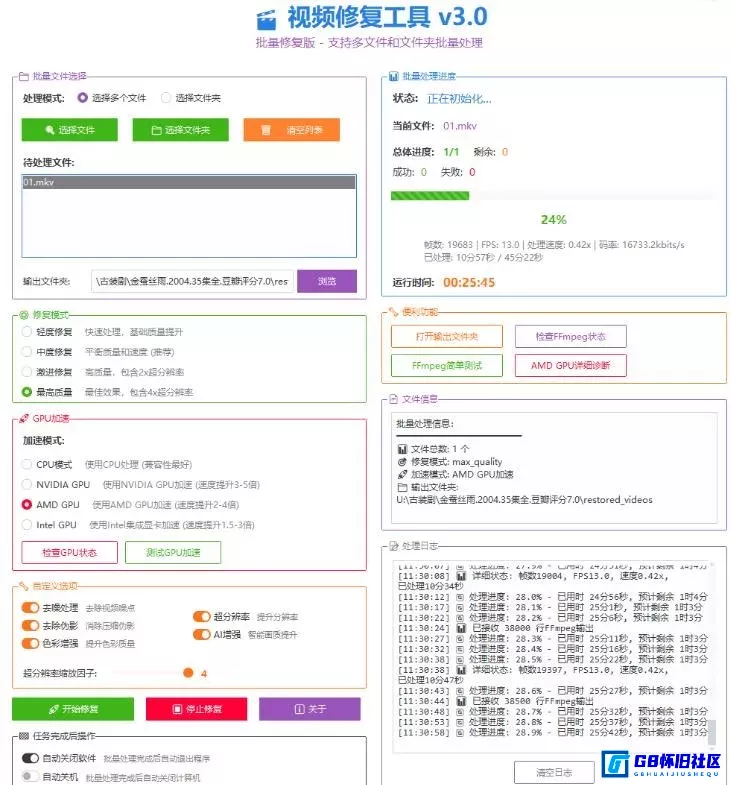The image size is (731, 785).
Task: Click the clapperboard icon beside the title
Action: (266, 20)
